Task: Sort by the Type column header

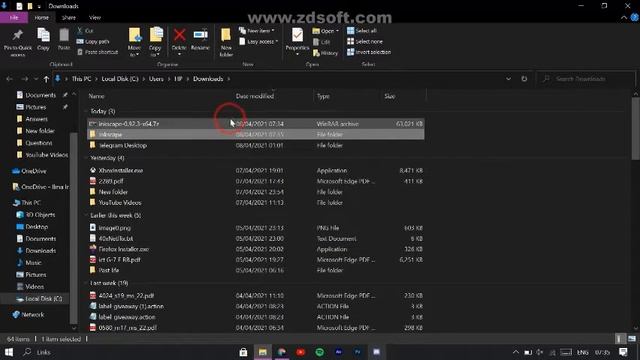Action: 323,96
